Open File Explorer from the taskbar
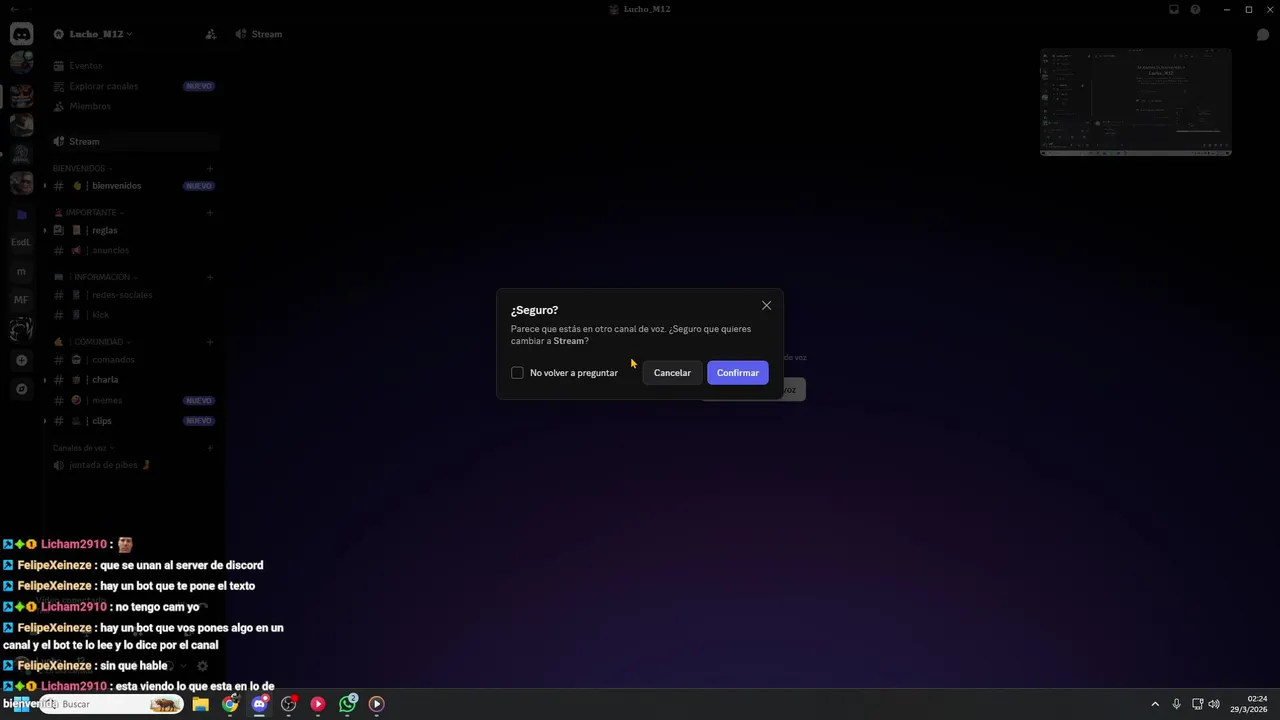 201,704
